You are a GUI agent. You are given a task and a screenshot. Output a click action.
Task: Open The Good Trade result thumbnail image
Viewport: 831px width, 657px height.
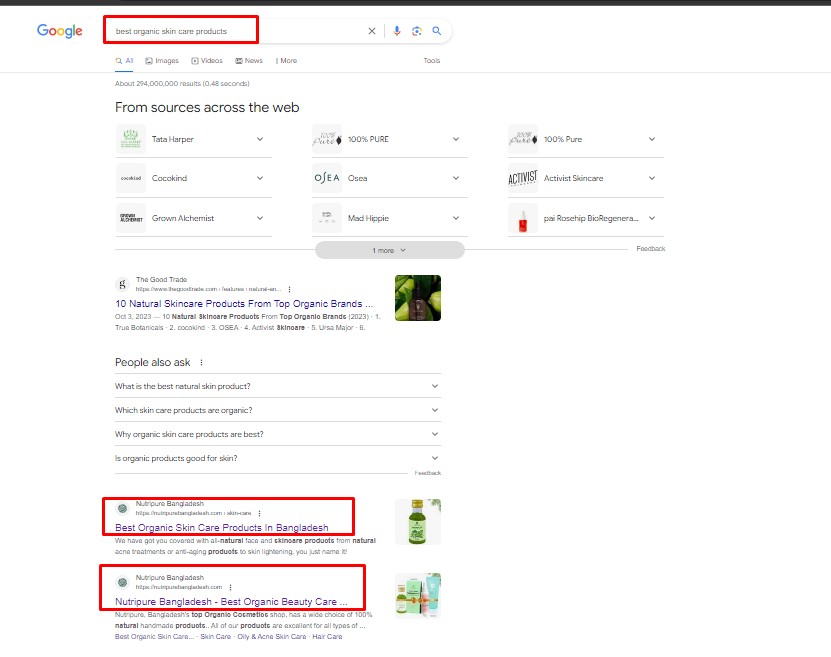[x=418, y=298]
